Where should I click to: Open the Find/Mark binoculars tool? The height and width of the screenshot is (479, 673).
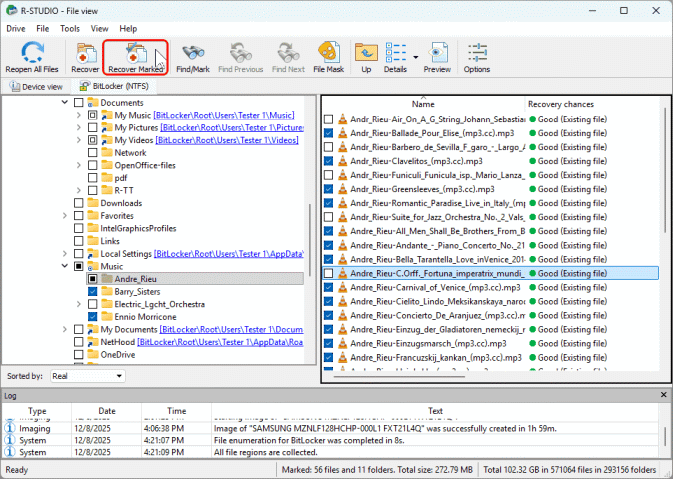pos(191,54)
